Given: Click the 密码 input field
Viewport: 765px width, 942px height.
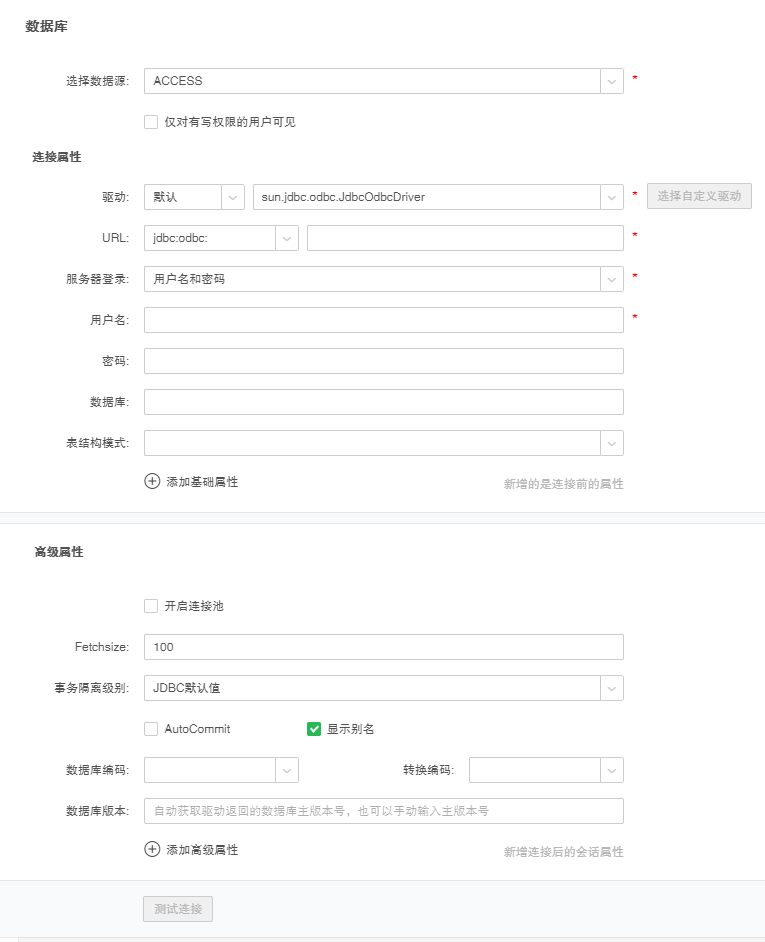Looking at the screenshot, I should [x=383, y=361].
